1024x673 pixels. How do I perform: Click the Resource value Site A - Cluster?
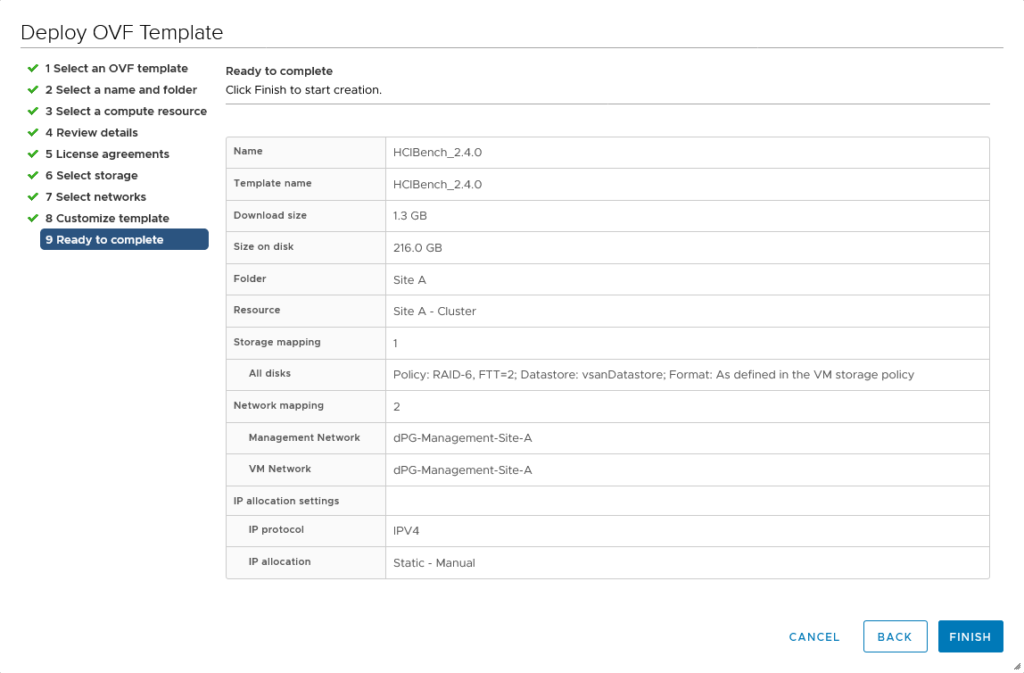coord(434,311)
